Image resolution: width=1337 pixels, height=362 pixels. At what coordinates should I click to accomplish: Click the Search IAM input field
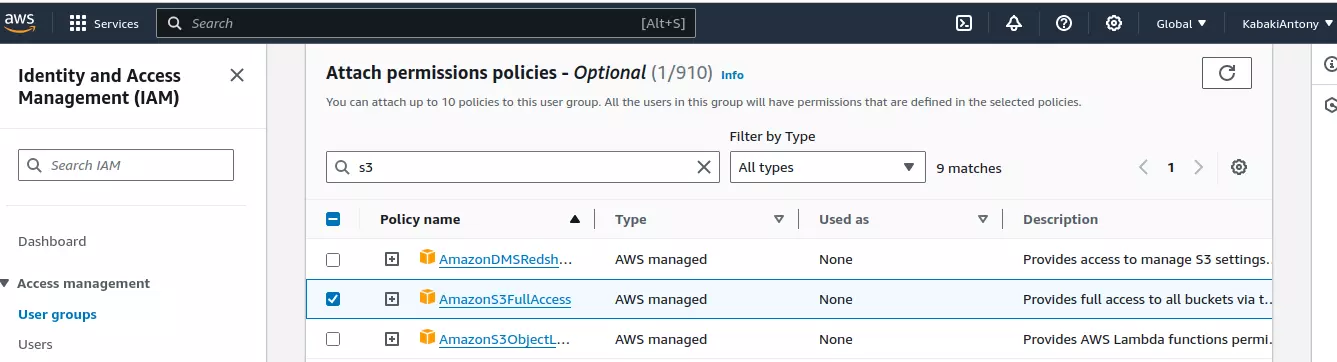pos(126,165)
